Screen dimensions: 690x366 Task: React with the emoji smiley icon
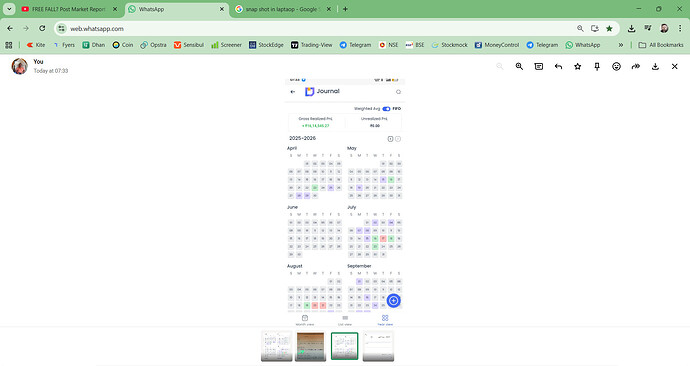(x=617, y=66)
